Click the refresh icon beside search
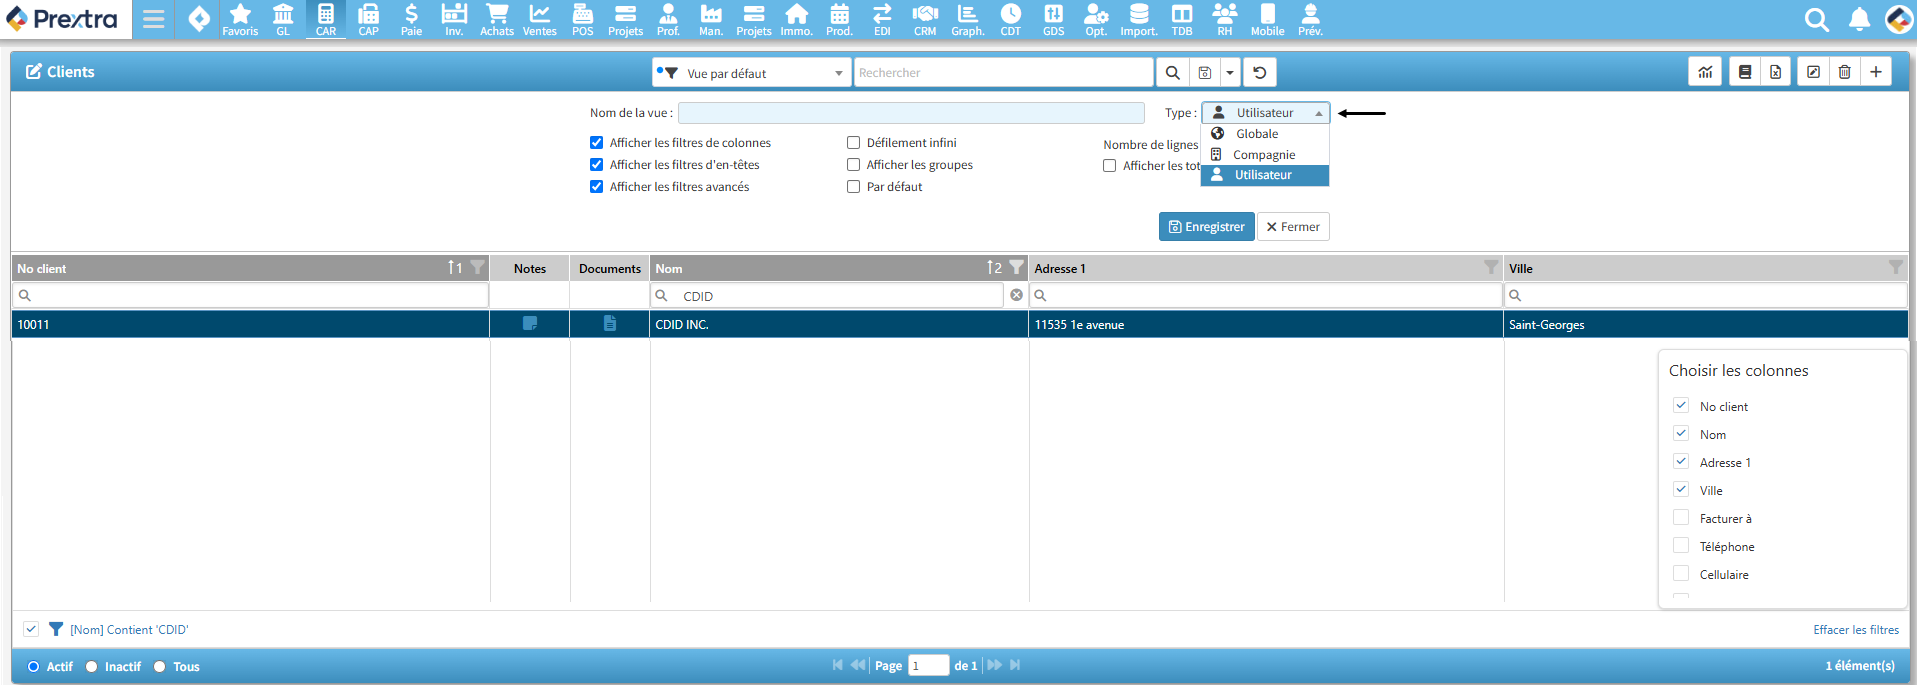This screenshot has height=685, width=1917. pos(1260,73)
